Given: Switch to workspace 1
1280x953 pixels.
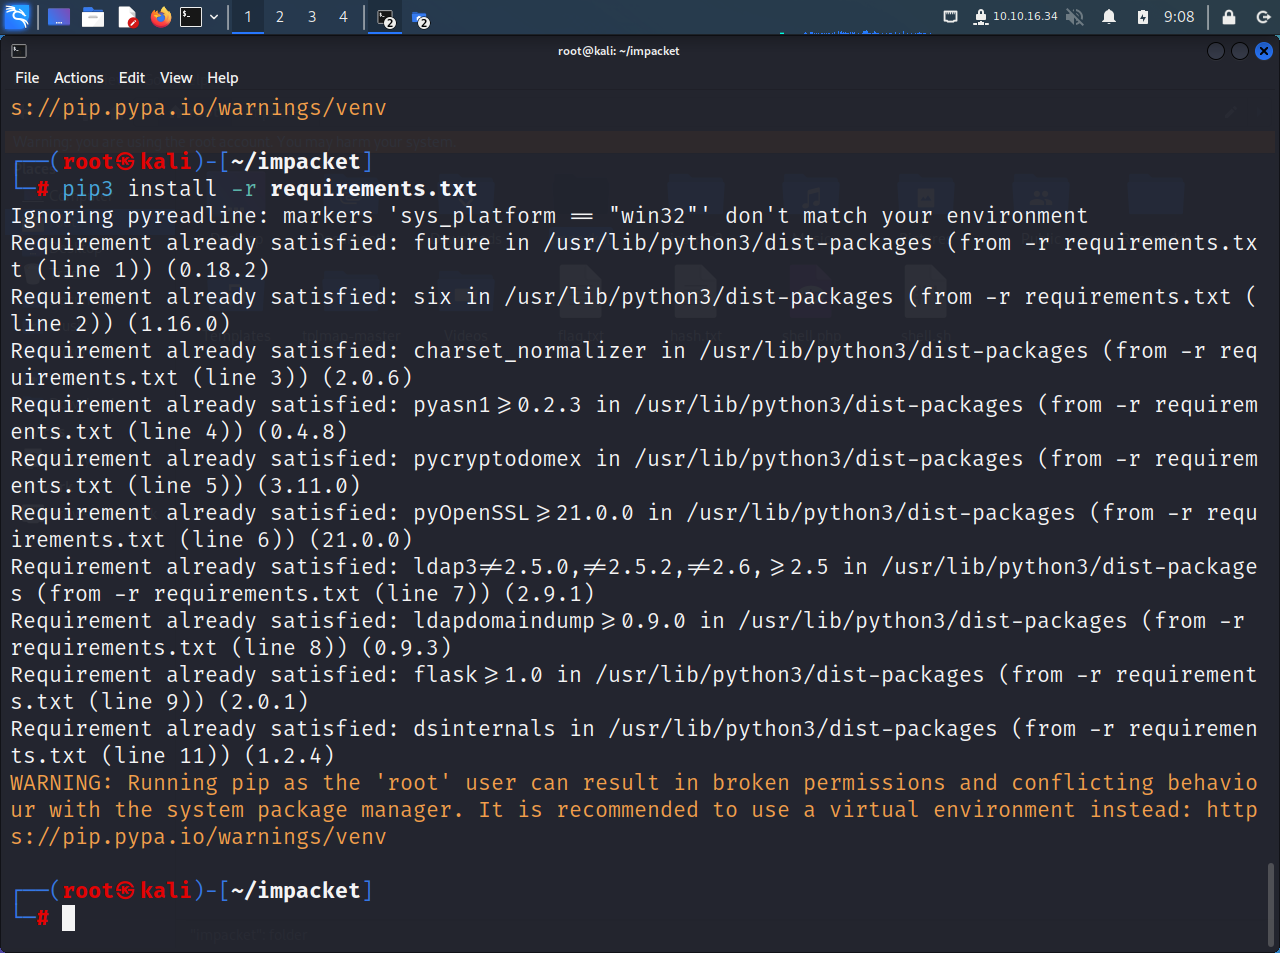Looking at the screenshot, I should tap(248, 17).
